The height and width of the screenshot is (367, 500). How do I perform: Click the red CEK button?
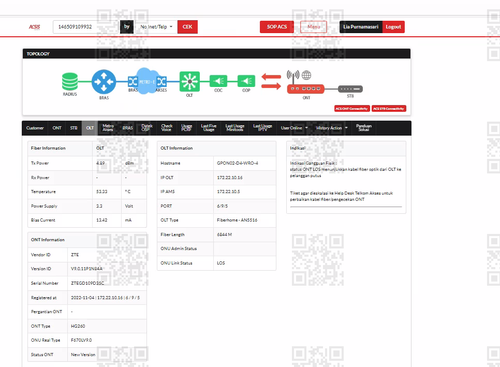[187, 27]
